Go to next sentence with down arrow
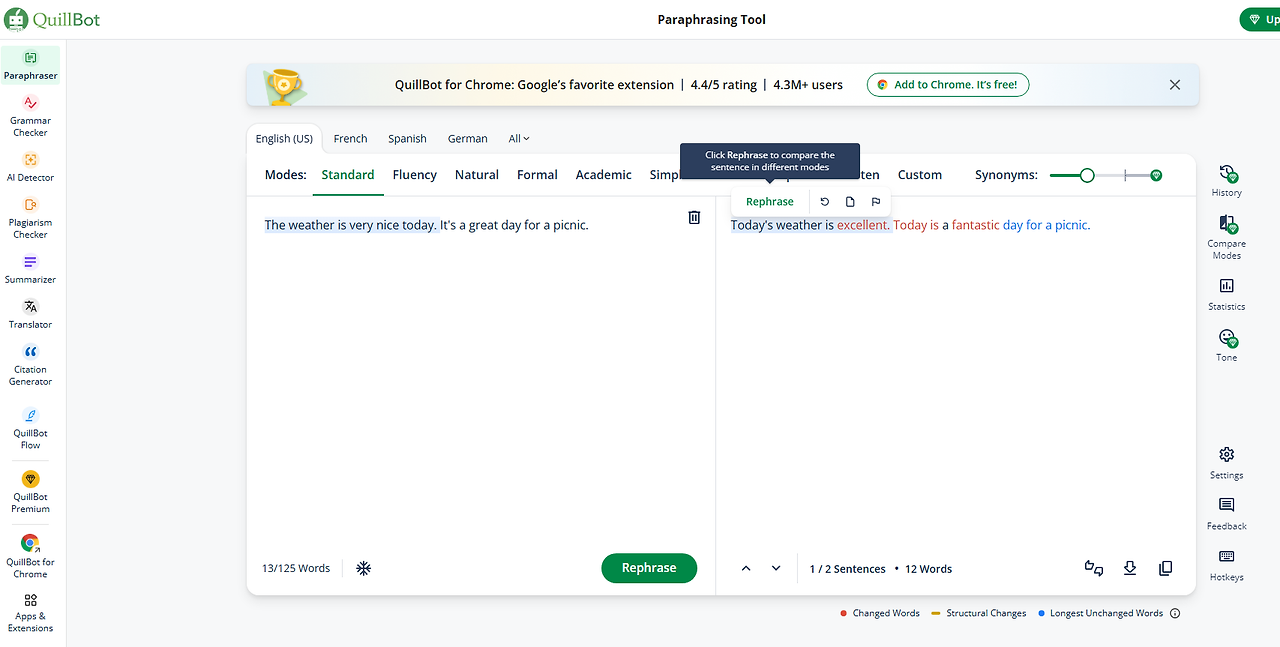1280x647 pixels. [776, 568]
